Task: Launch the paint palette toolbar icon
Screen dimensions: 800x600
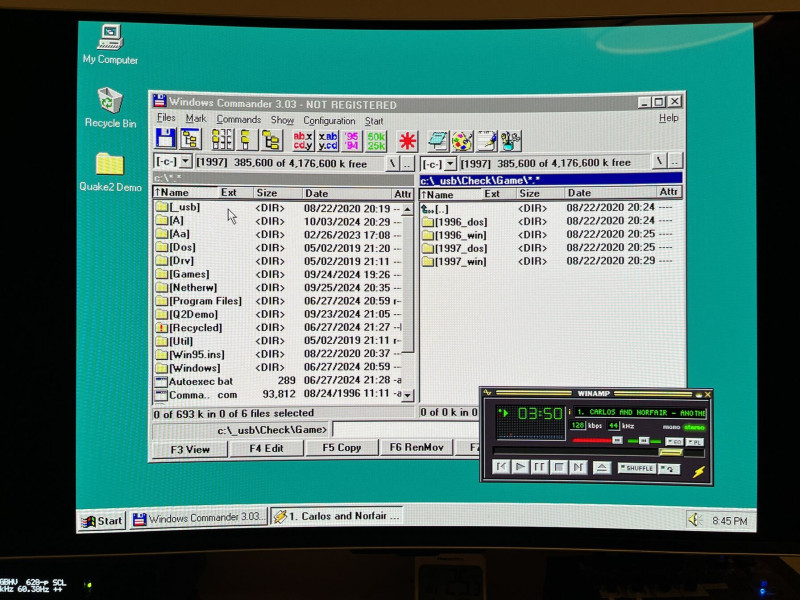Action: (x=462, y=141)
